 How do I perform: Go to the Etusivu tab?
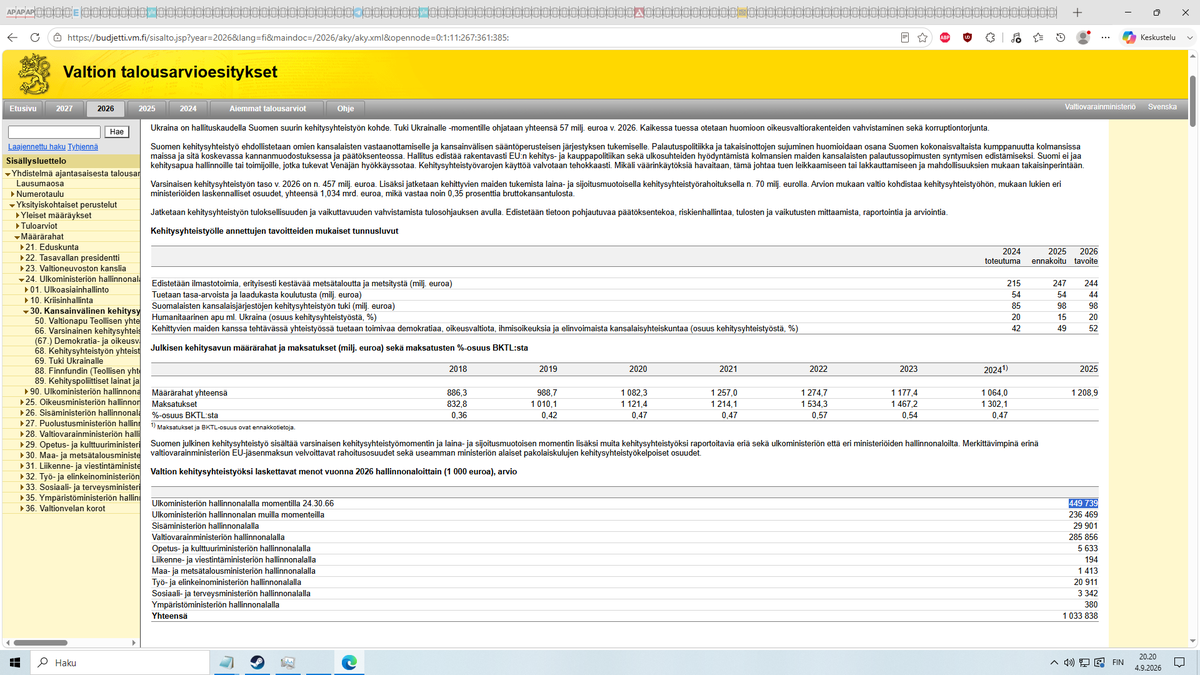23,108
